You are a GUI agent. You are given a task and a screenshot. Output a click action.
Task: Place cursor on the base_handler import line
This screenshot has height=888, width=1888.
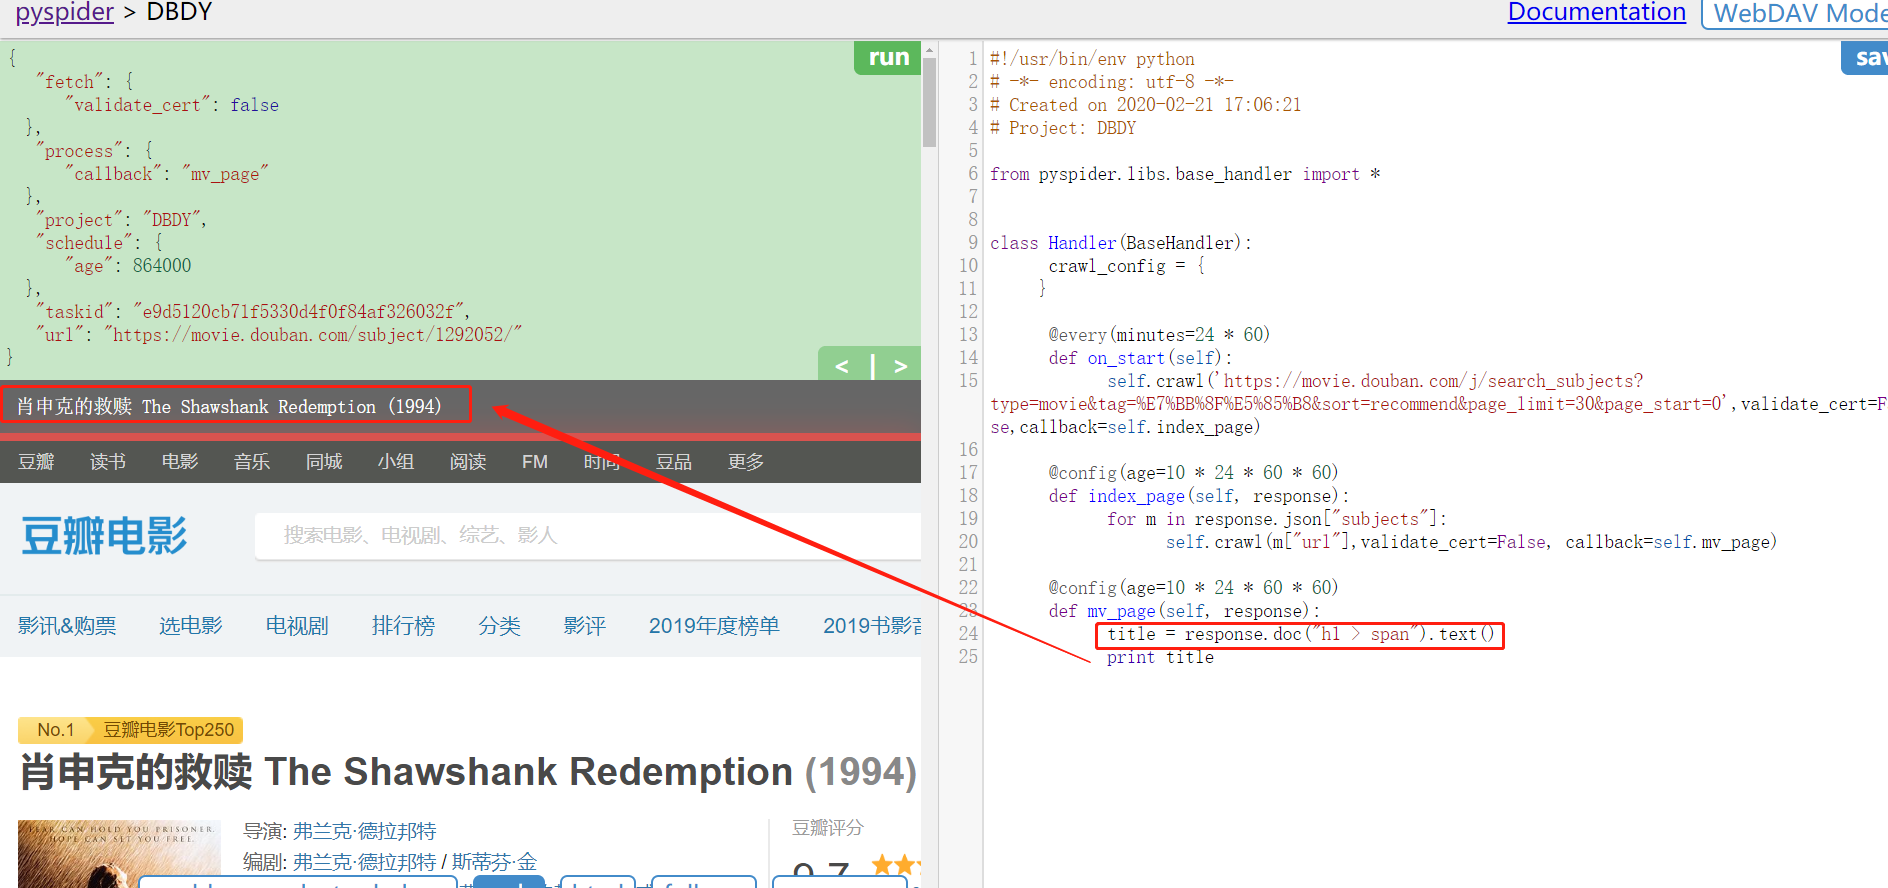pos(1185,174)
